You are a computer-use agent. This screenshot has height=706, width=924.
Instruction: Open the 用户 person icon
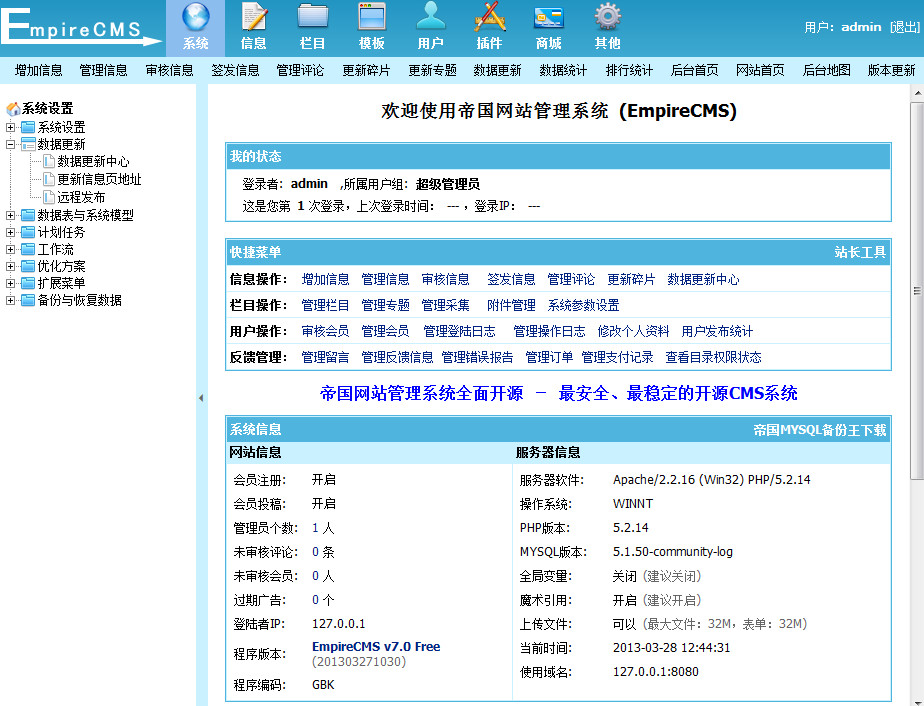(431, 17)
